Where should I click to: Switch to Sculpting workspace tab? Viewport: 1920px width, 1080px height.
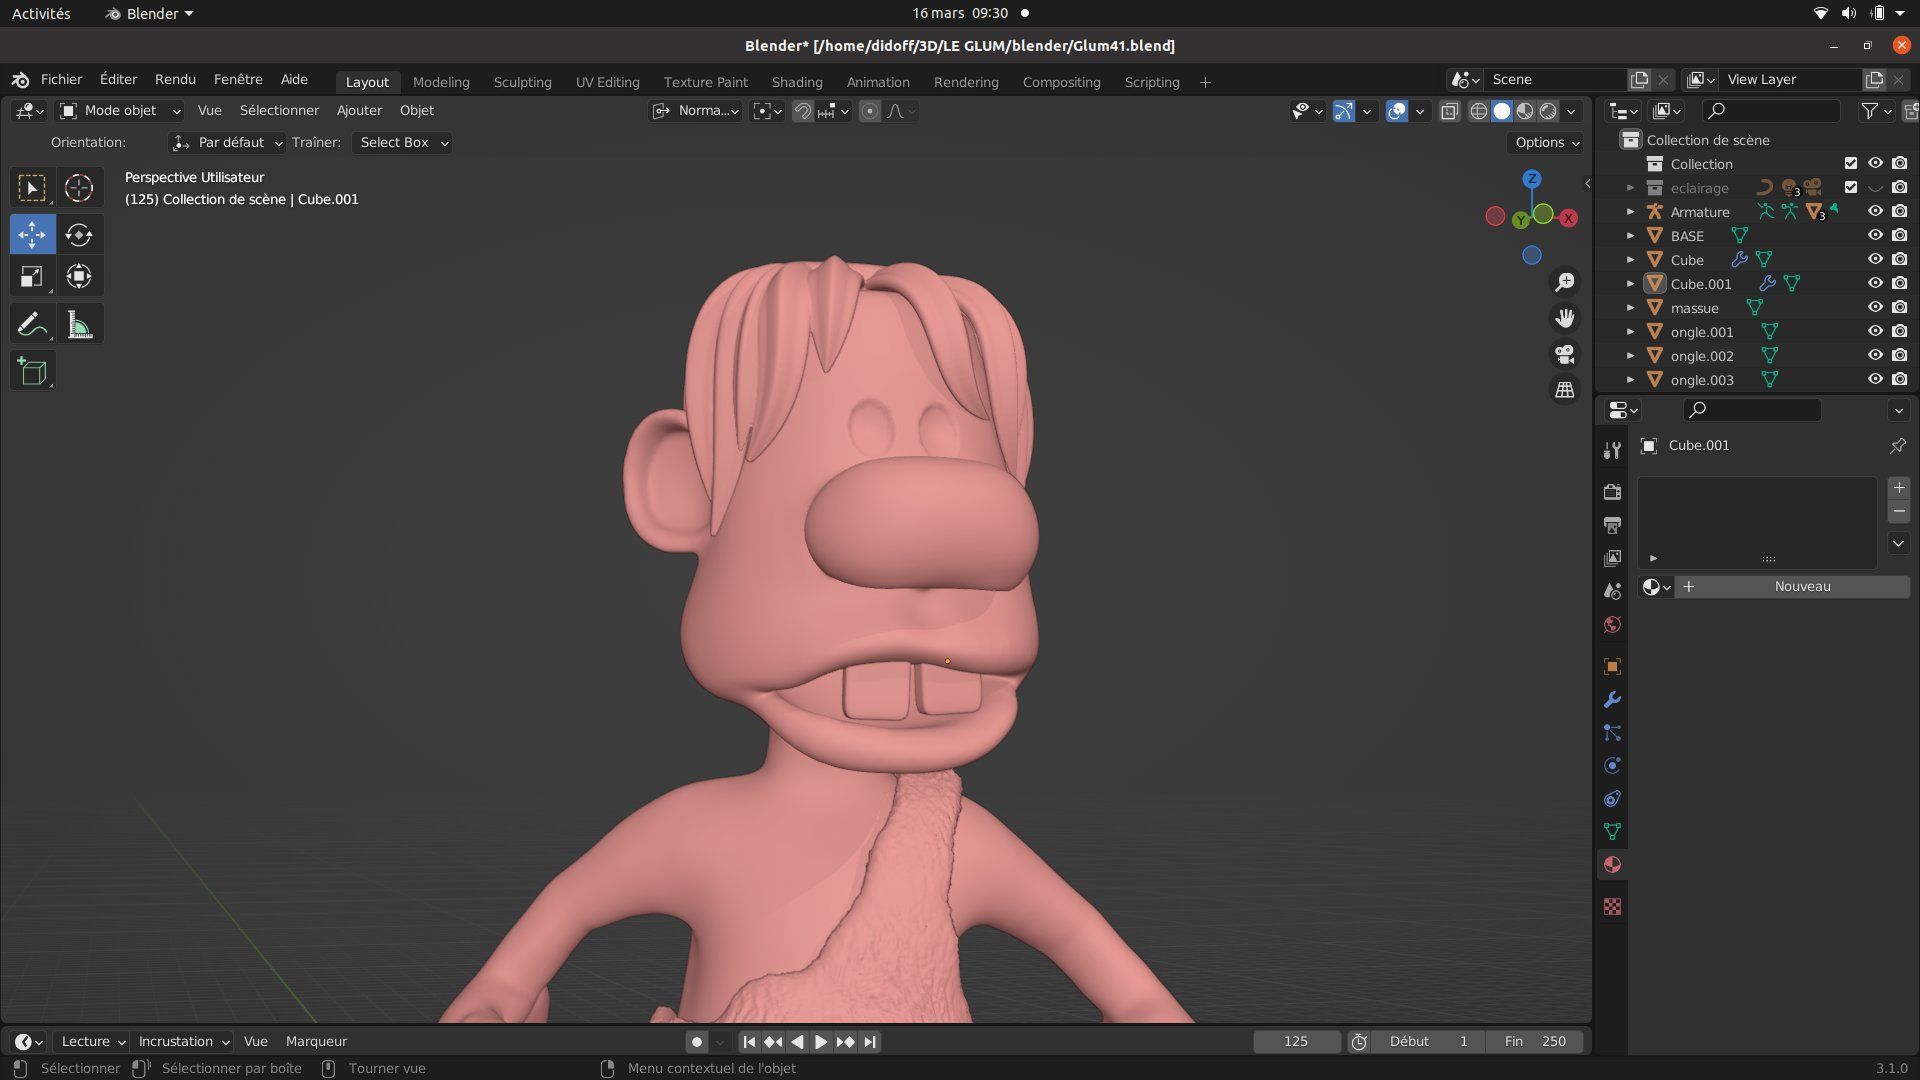click(x=522, y=82)
